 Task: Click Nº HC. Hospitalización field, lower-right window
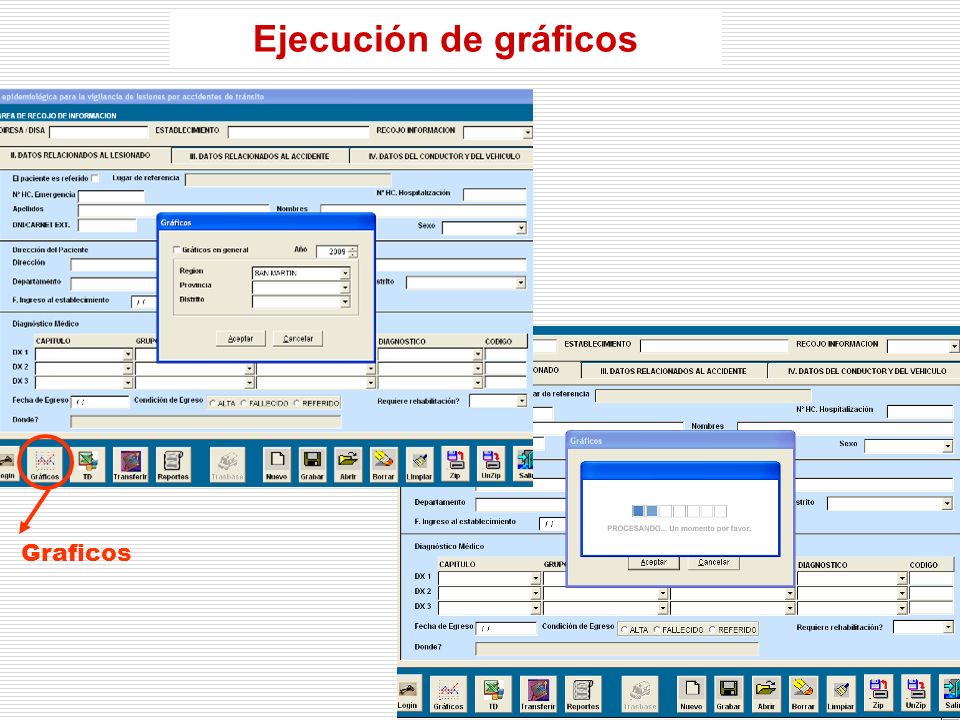(x=920, y=411)
